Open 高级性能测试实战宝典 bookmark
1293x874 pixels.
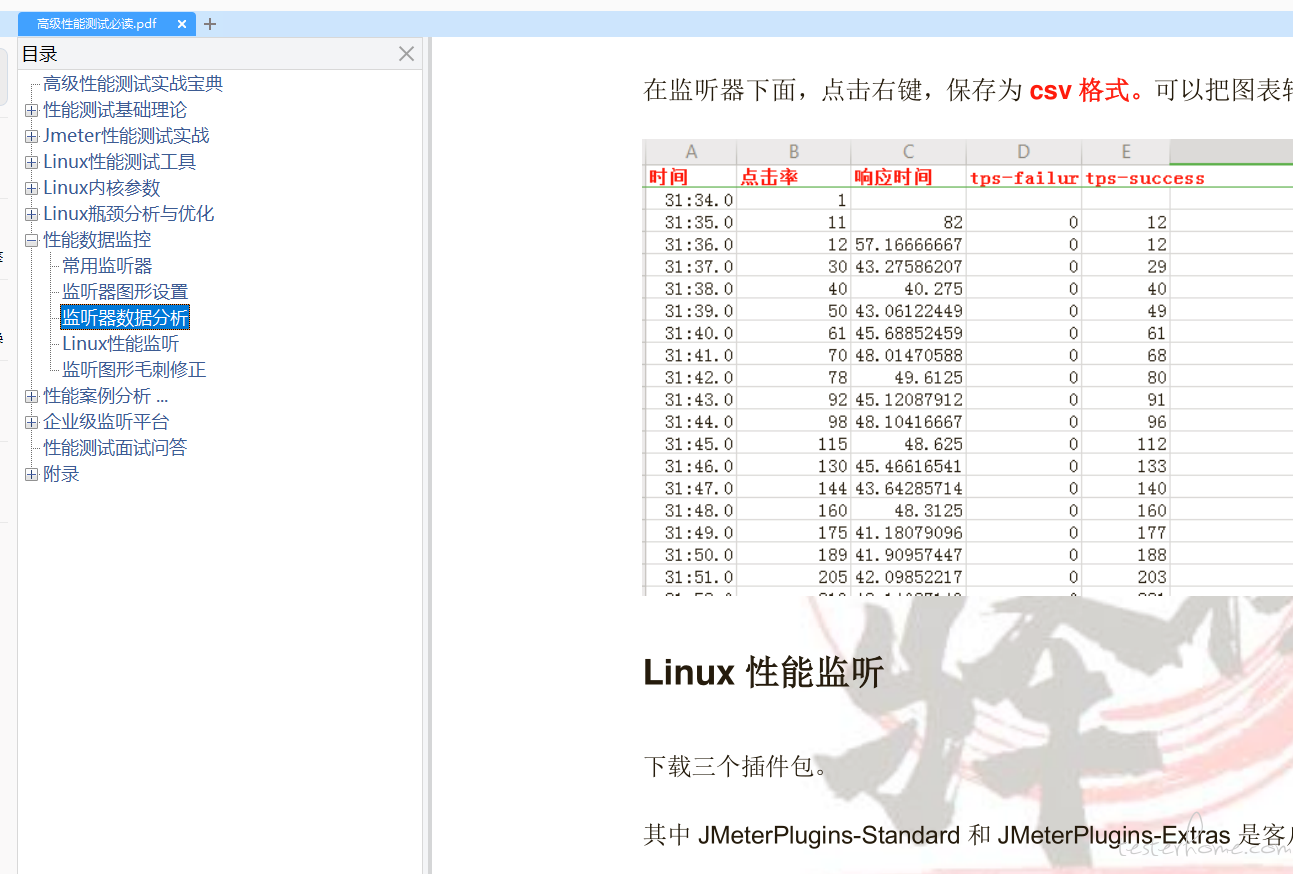[x=133, y=84]
